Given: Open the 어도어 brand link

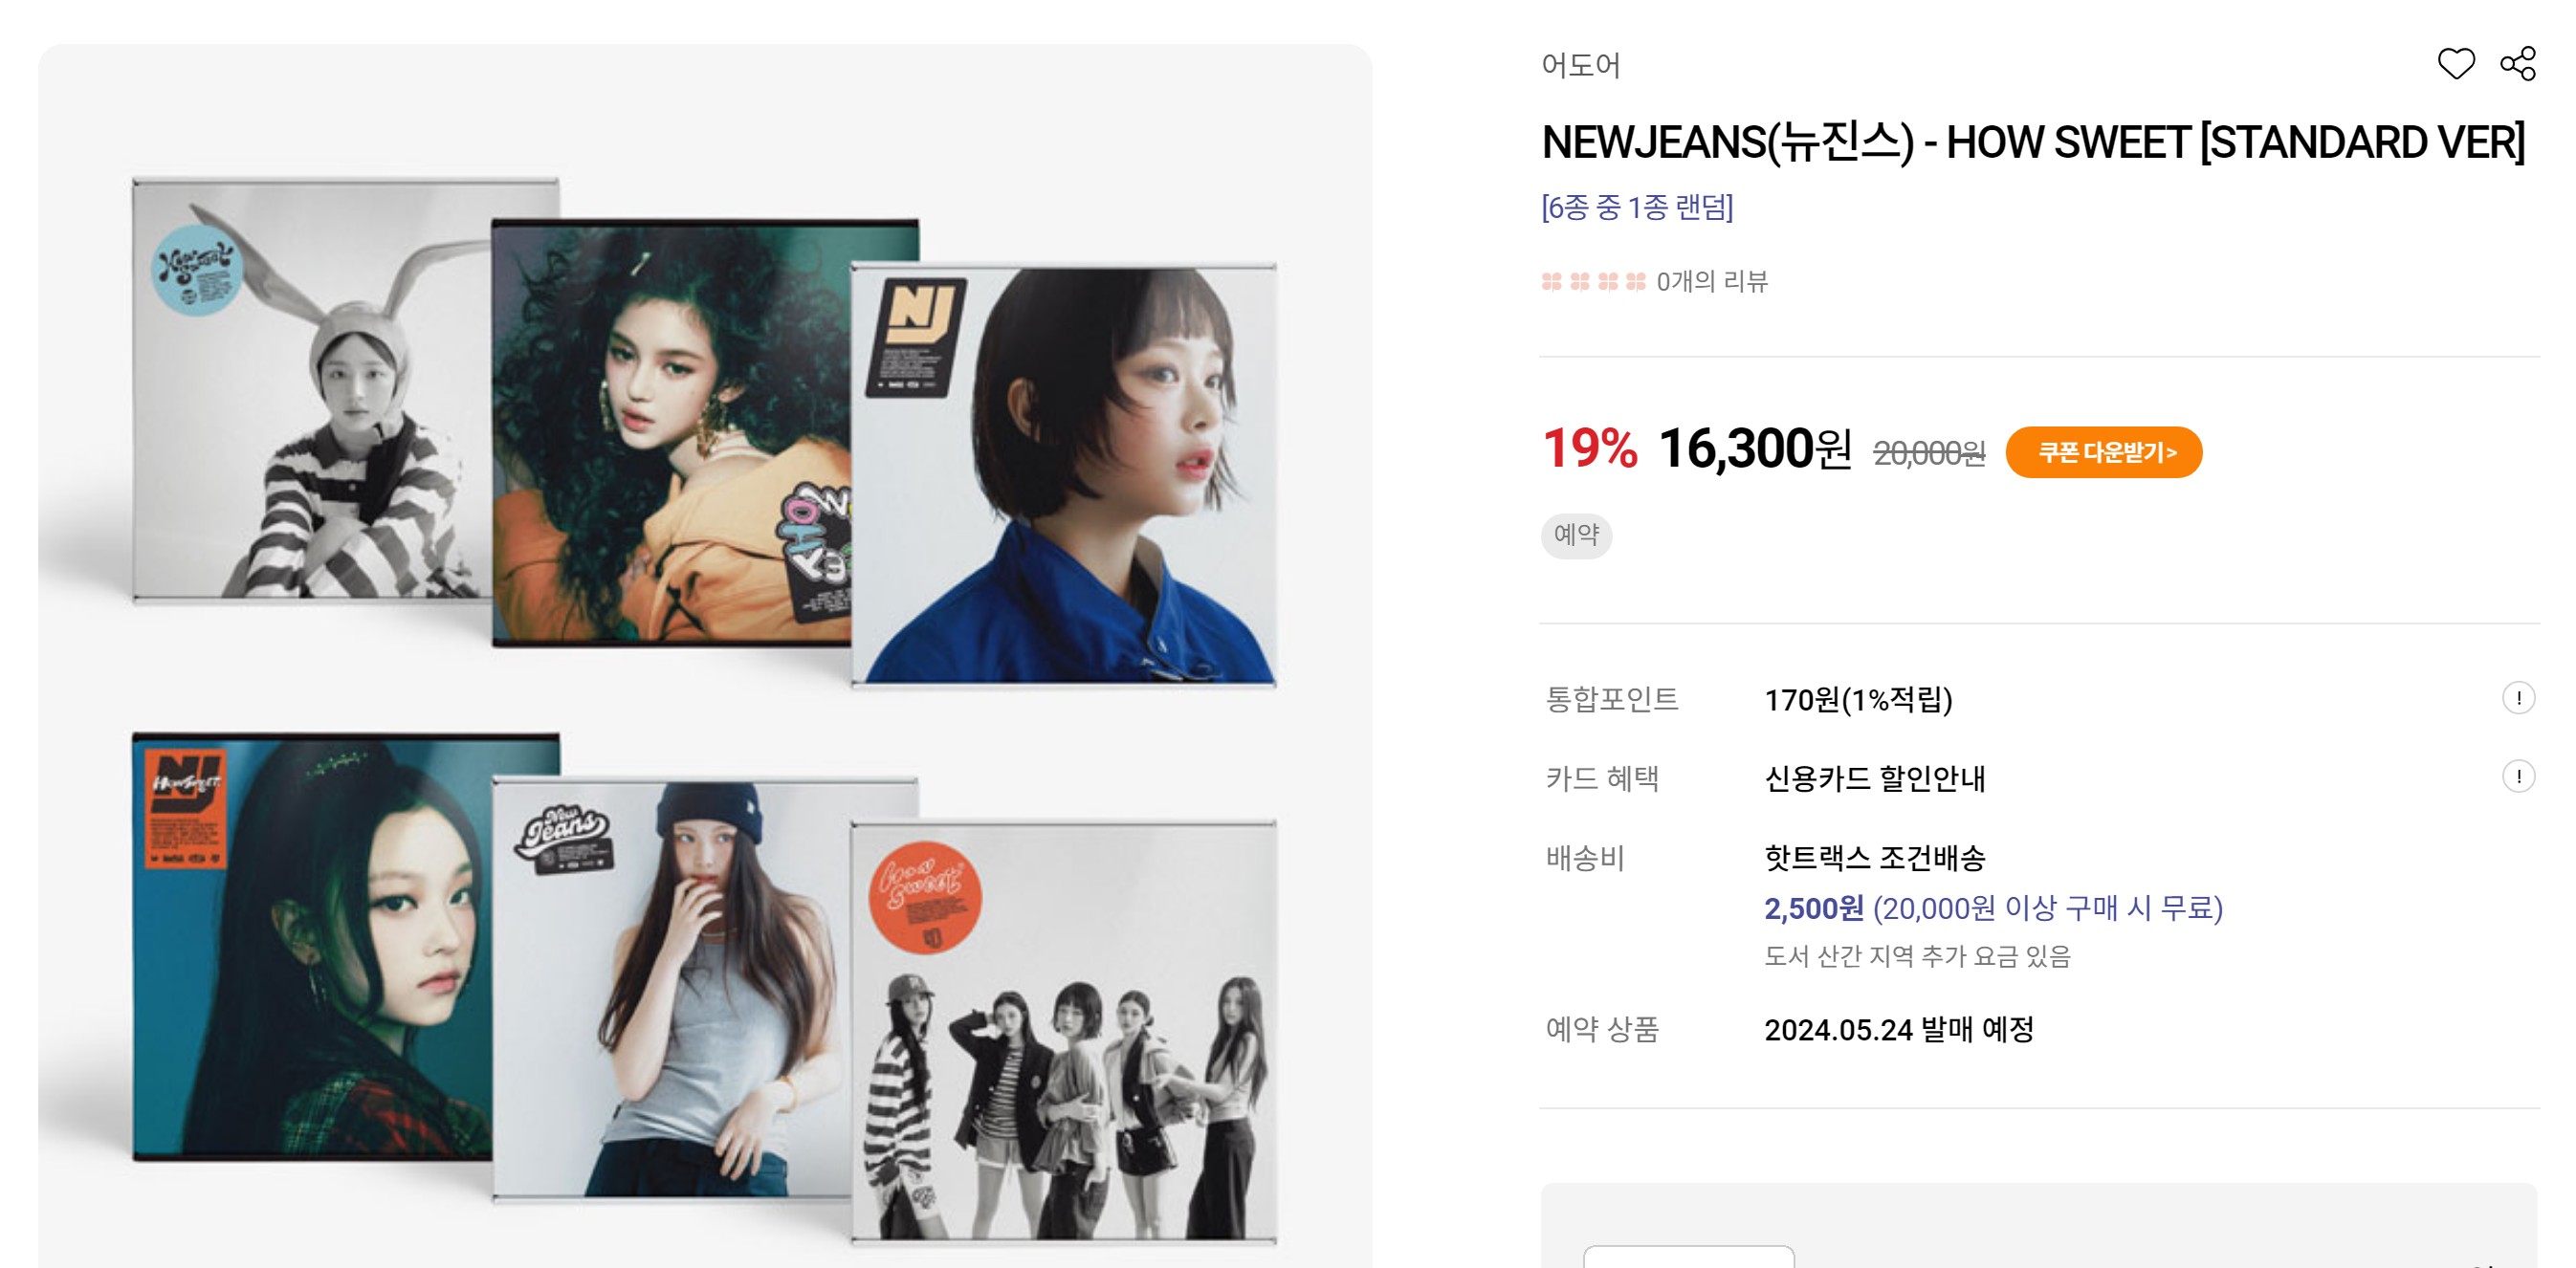Looking at the screenshot, I should (x=1580, y=65).
